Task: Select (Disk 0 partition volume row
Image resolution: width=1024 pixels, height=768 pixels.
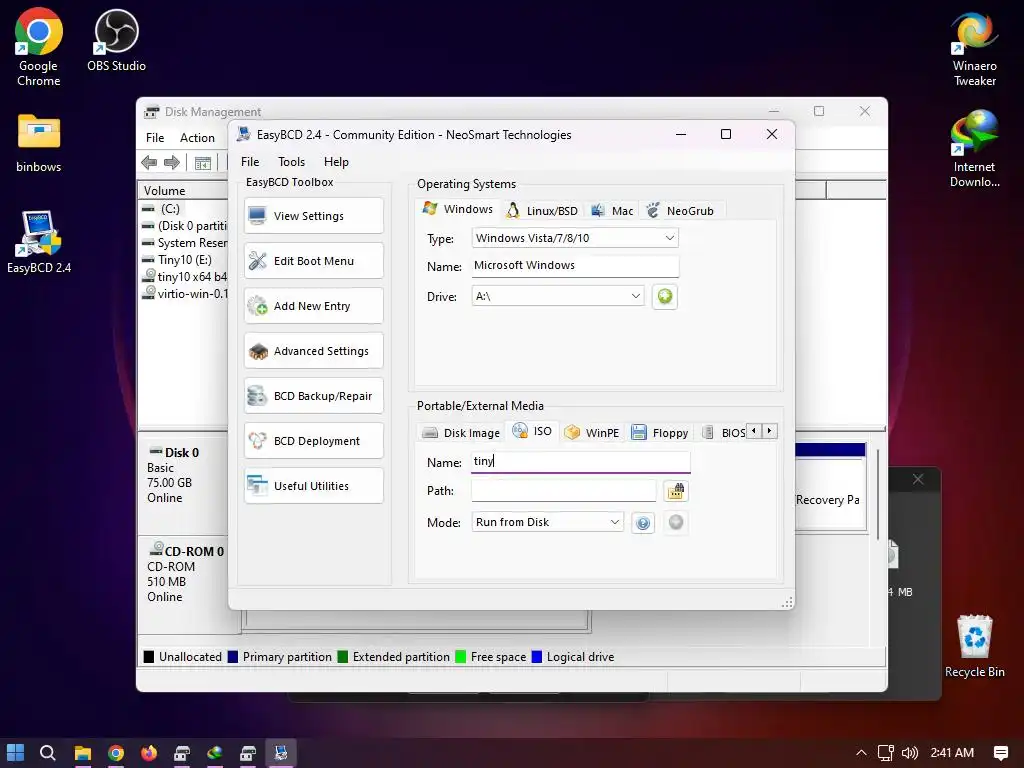Action: point(184,226)
